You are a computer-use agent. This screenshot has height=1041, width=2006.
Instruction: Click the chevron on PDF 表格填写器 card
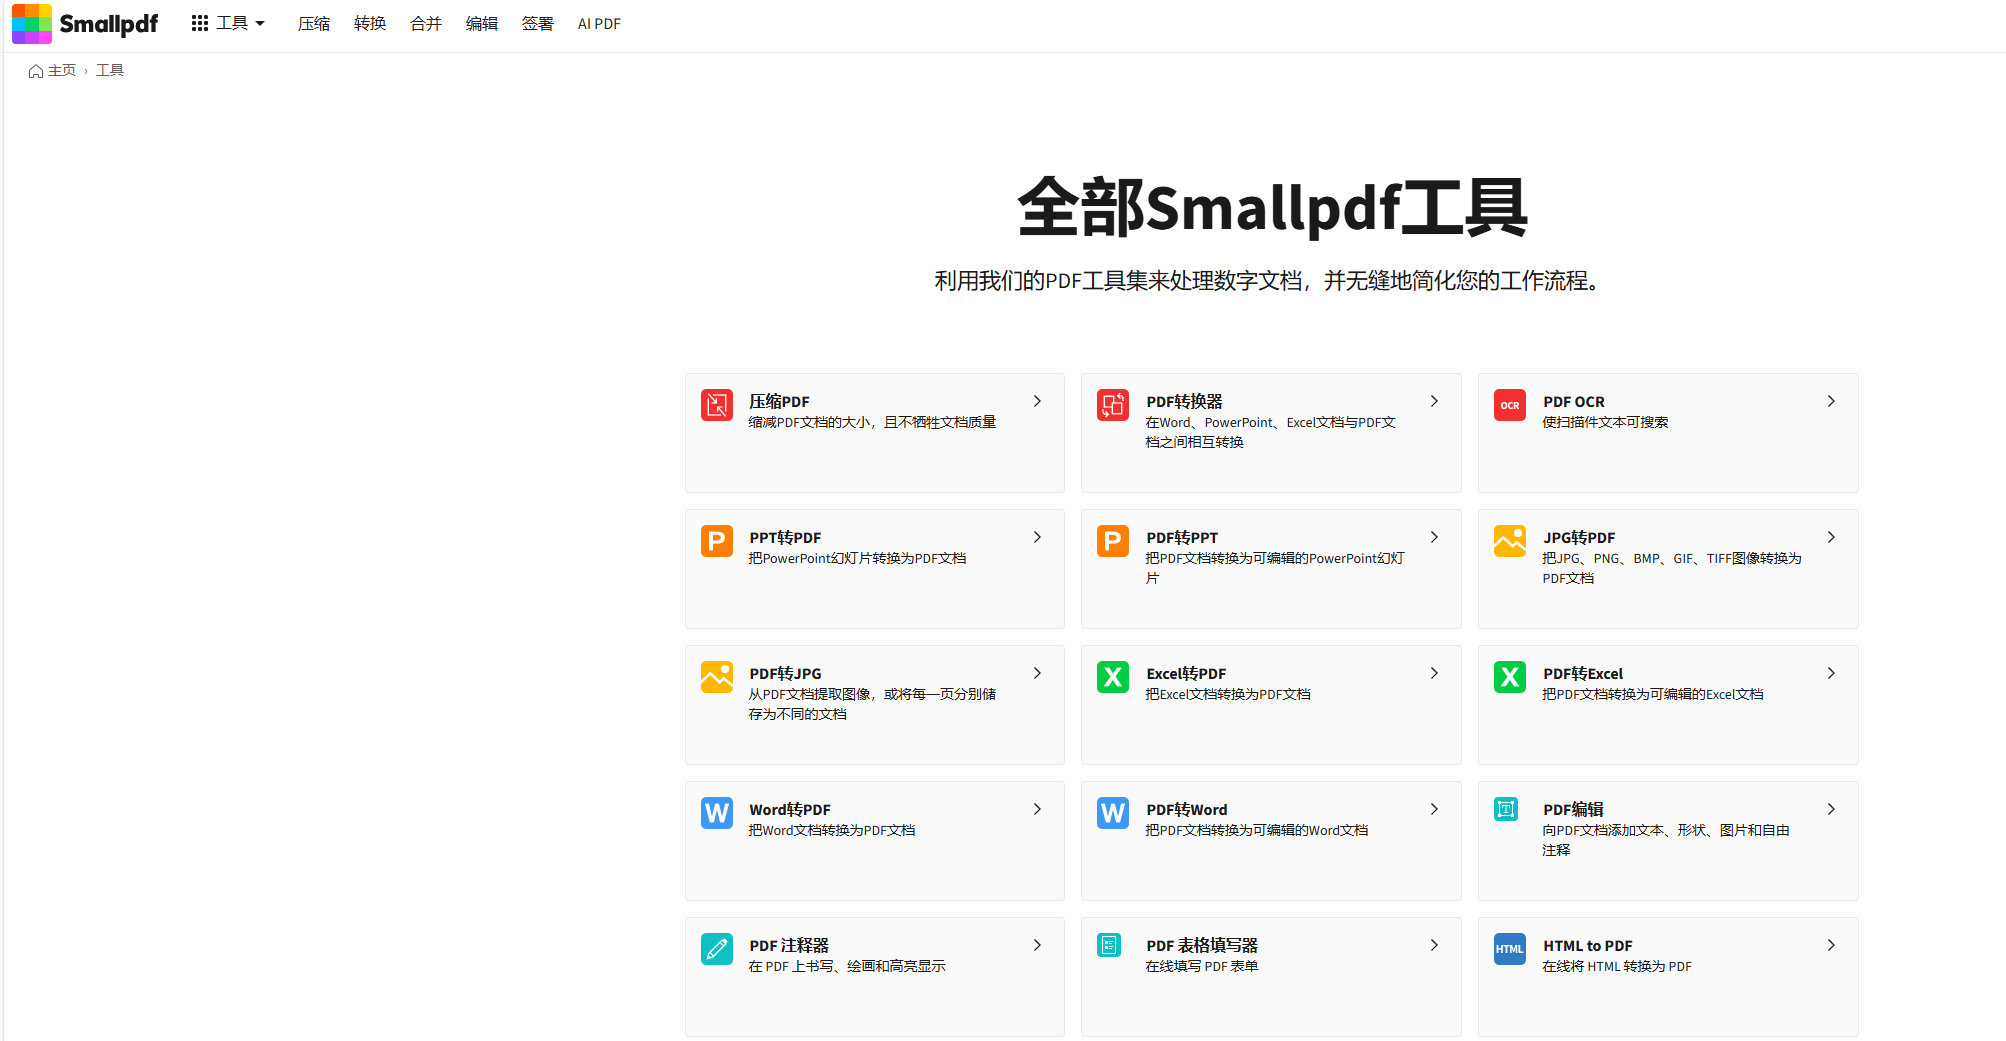pos(1434,945)
